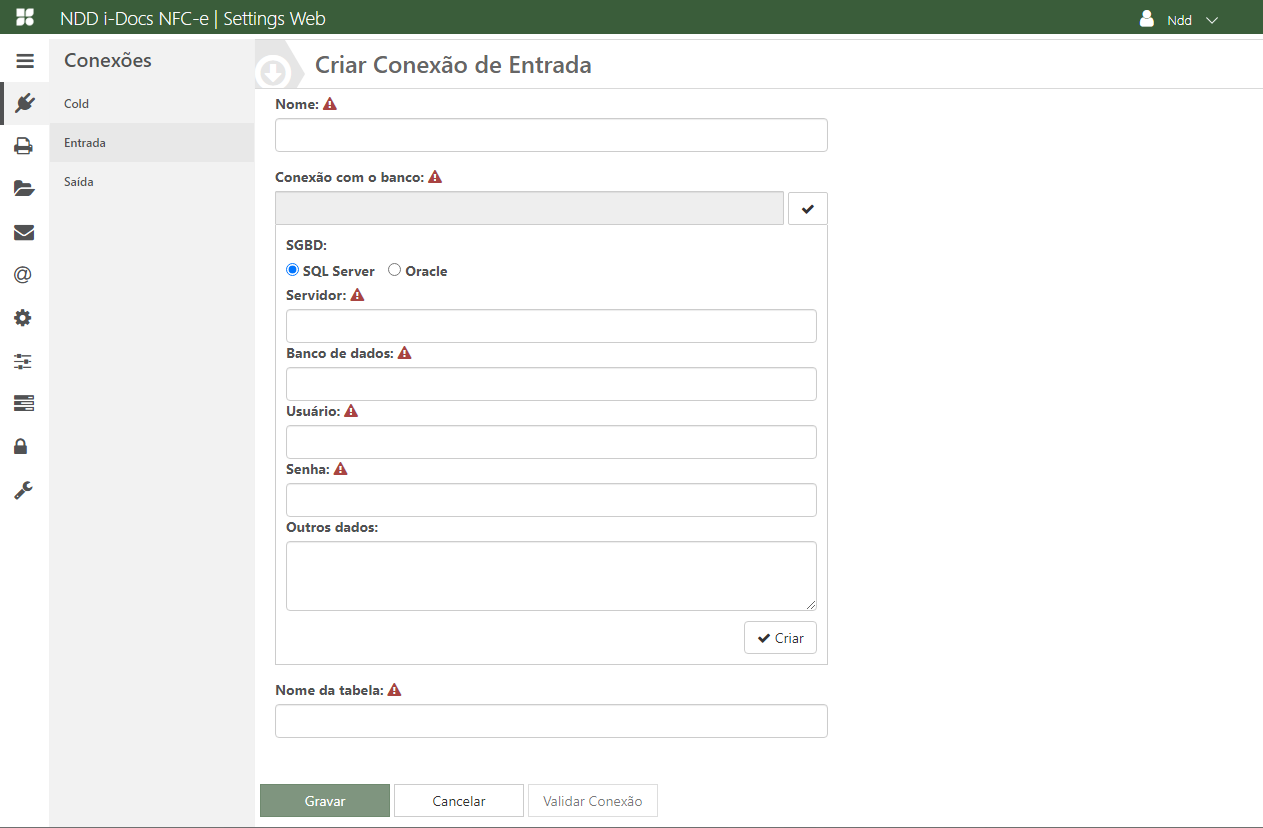Click the Cancelar button
Viewport: 1263px width, 828px height.
coord(459,801)
